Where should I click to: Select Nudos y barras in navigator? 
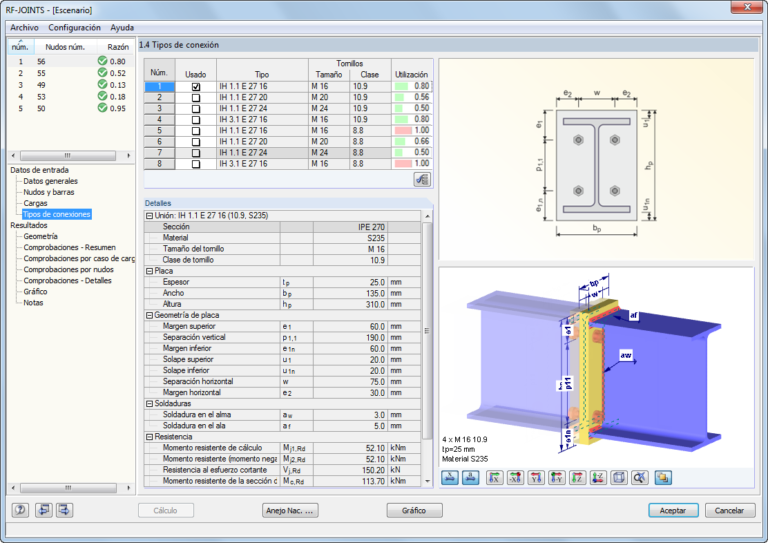coord(49,192)
